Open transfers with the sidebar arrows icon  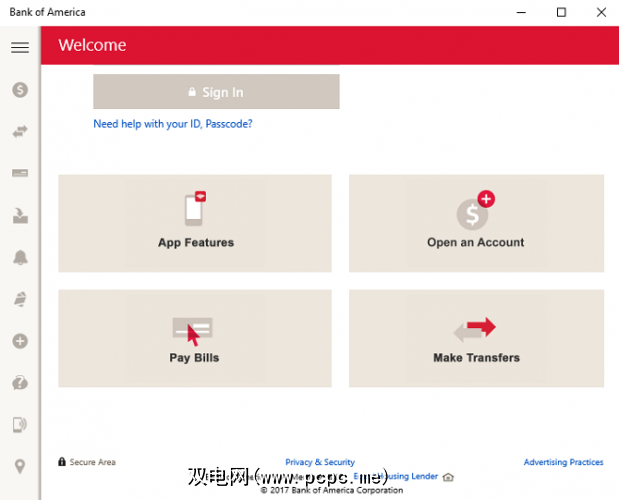coord(20,131)
